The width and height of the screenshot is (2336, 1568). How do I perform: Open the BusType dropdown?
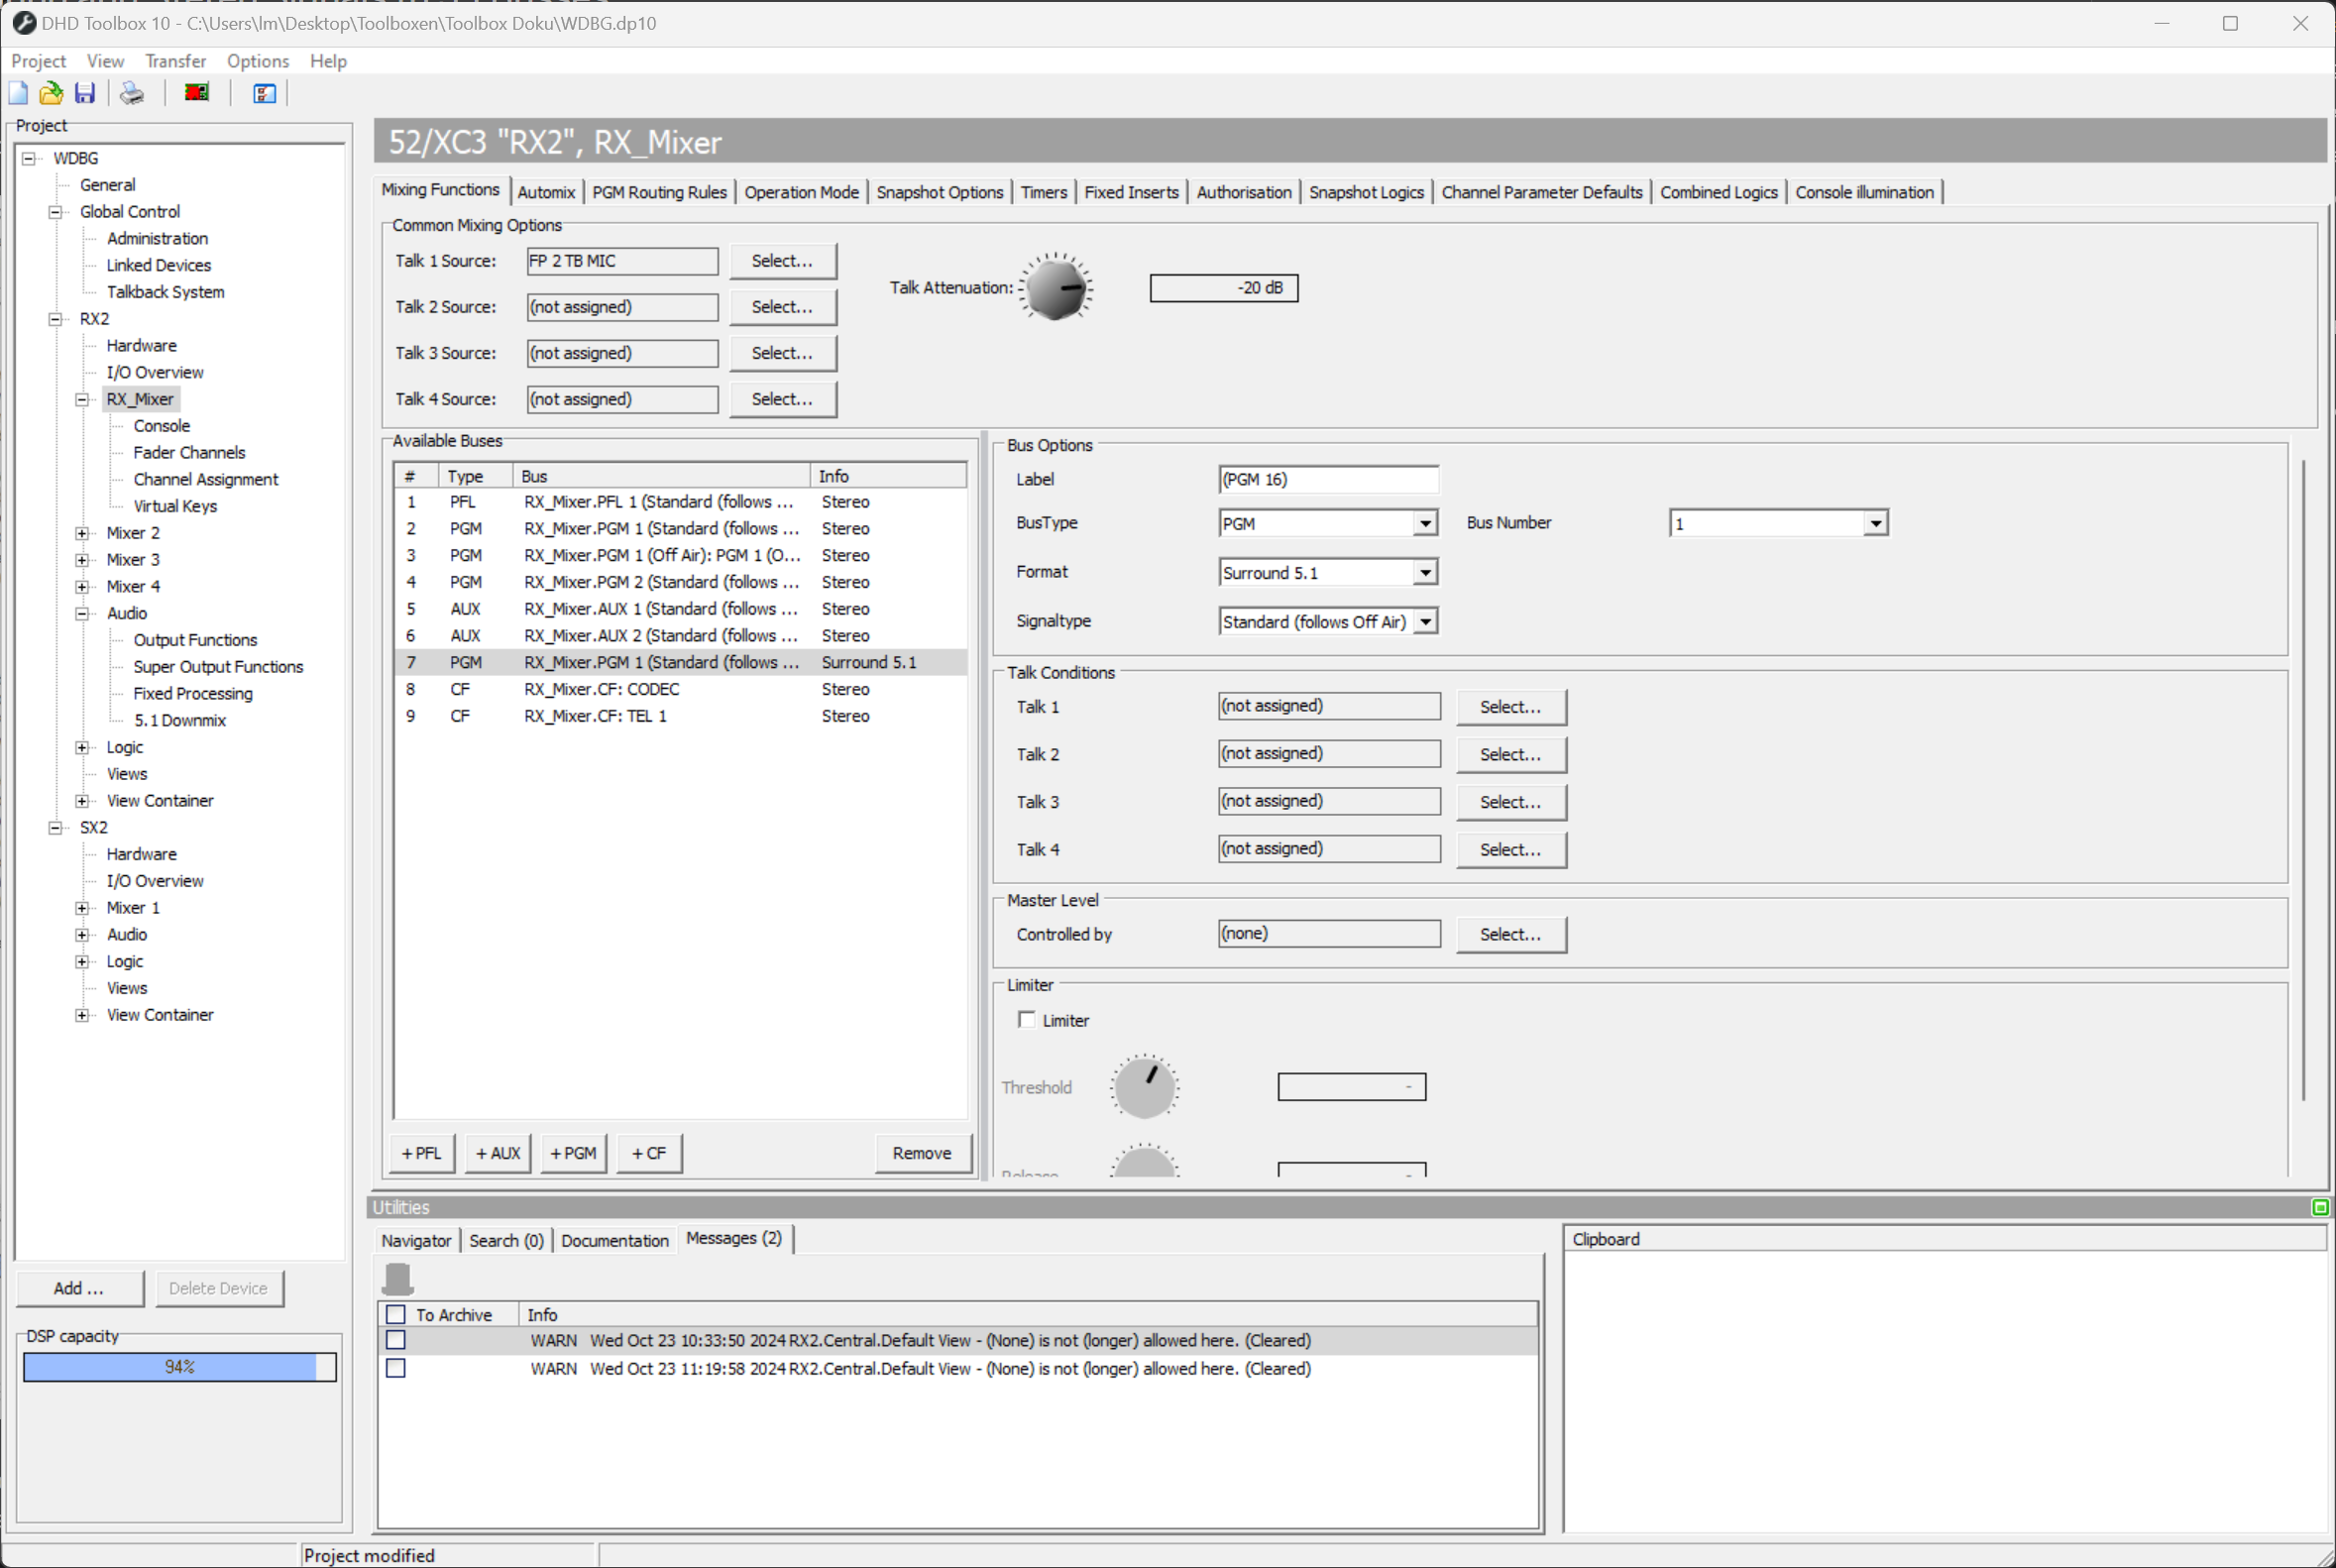tap(1425, 523)
